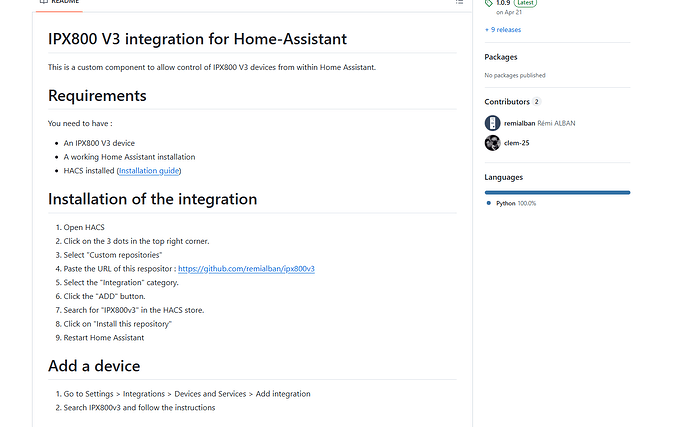Click the Contributors count badge 2
This screenshot has height=427, width=690.
pos(536,102)
